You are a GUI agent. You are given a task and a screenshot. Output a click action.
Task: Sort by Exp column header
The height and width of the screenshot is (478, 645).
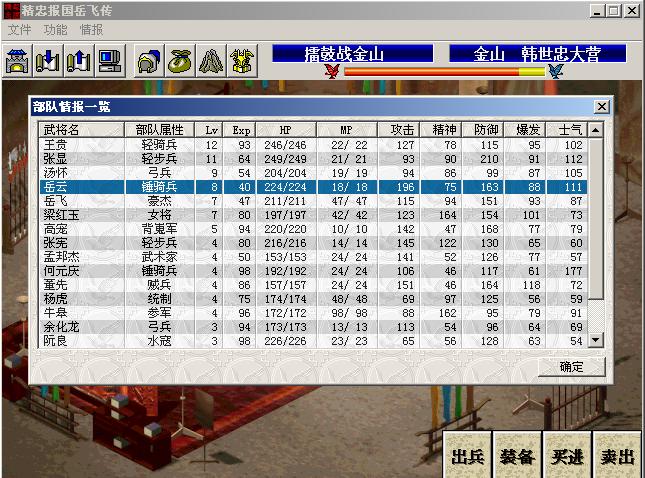click(240, 130)
